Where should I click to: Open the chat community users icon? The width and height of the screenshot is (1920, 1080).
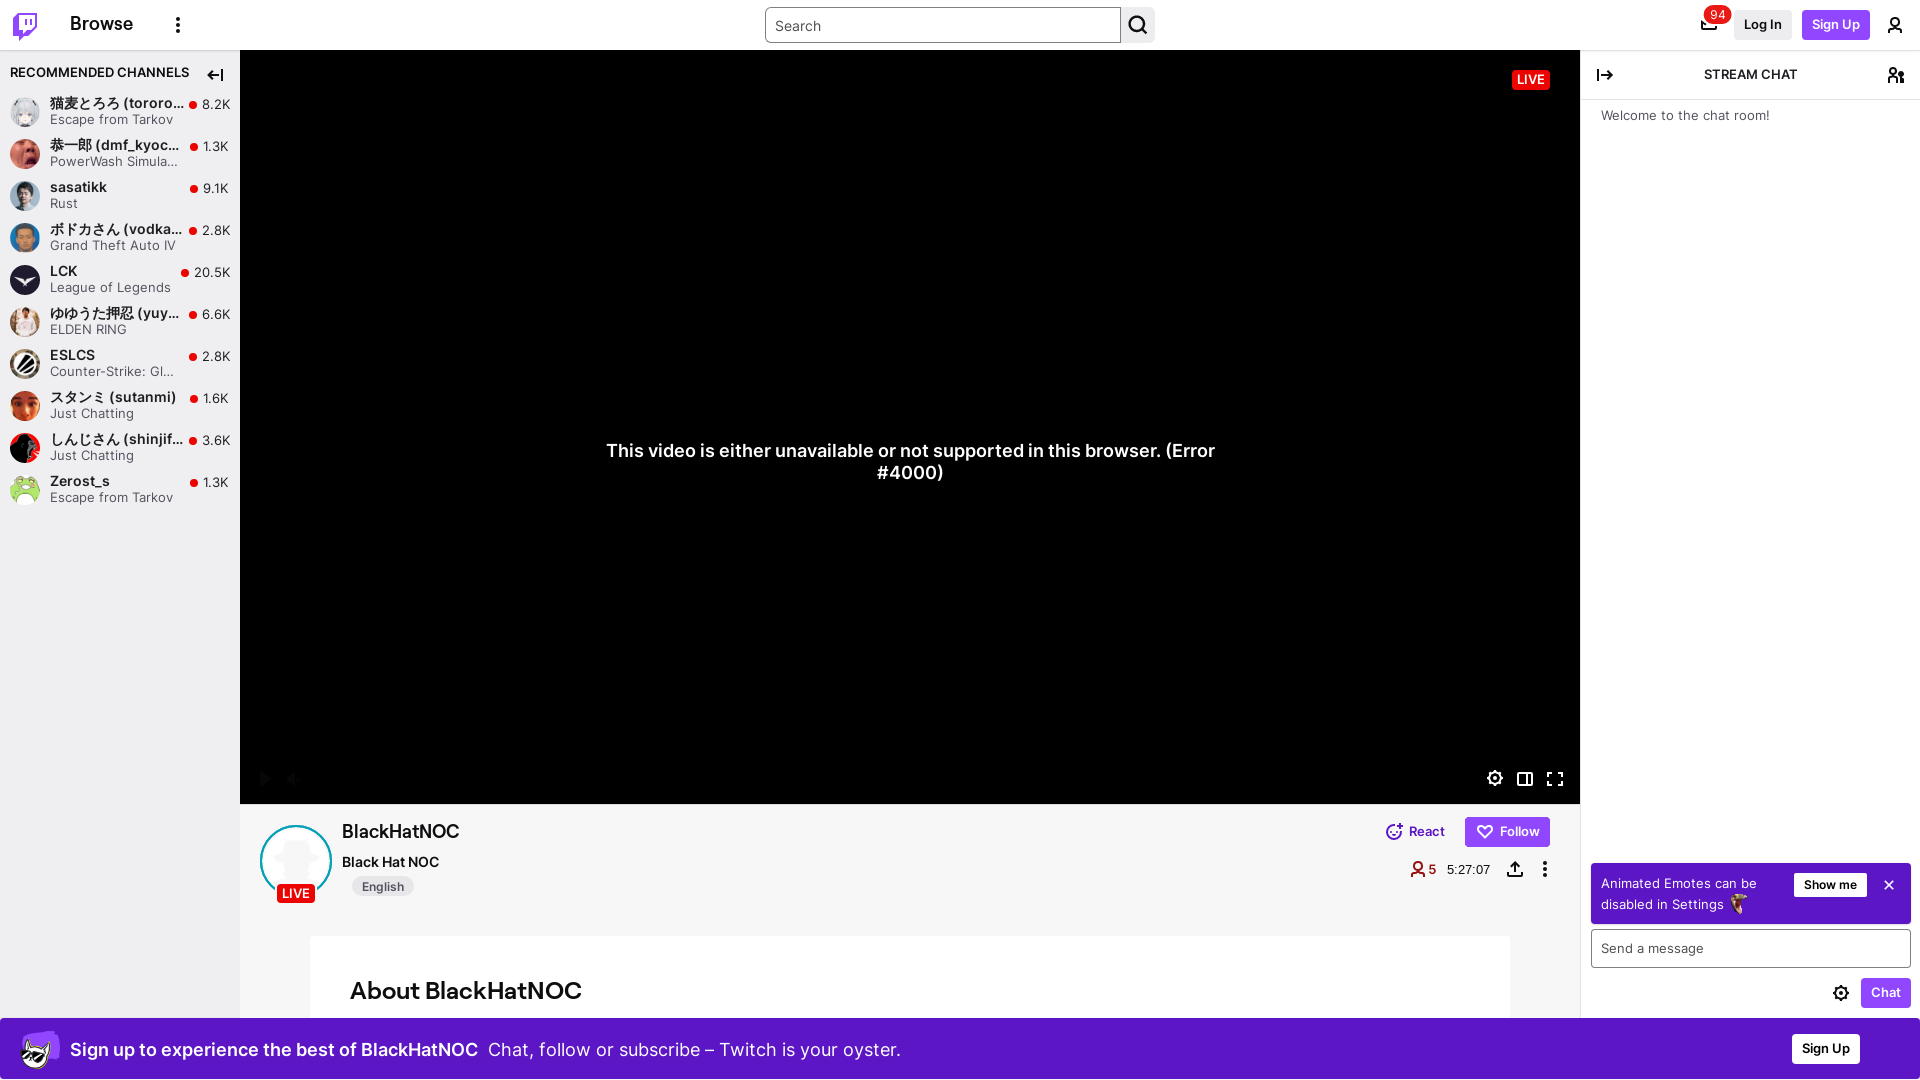[1895, 75]
